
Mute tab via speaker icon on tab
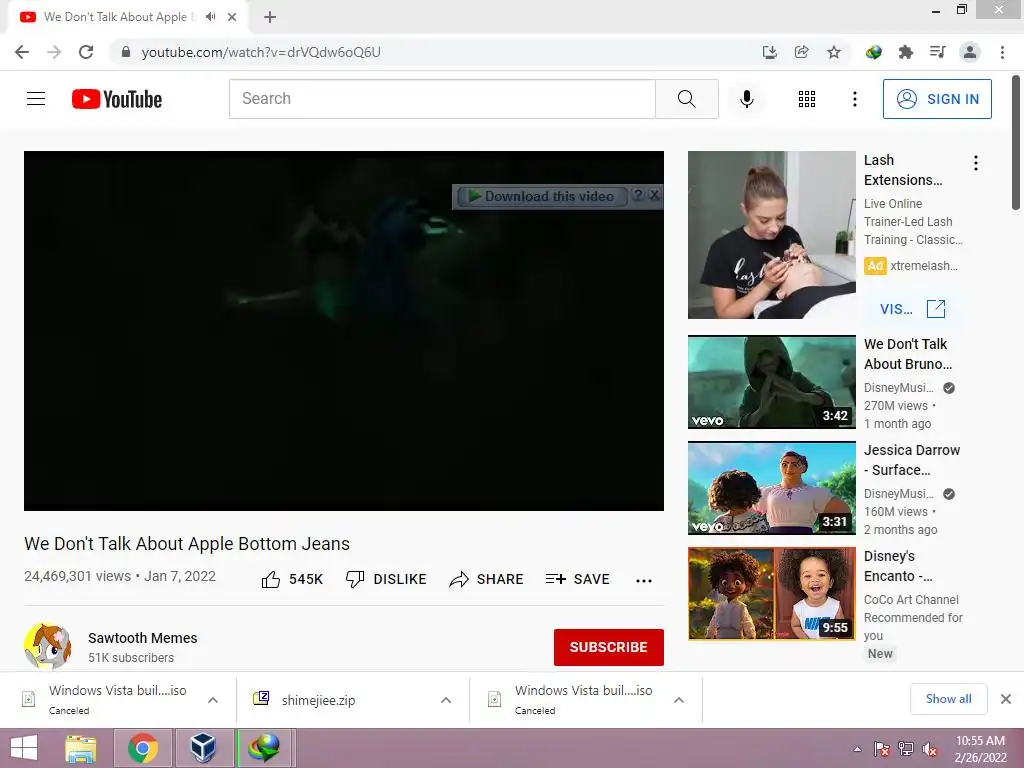click(210, 17)
